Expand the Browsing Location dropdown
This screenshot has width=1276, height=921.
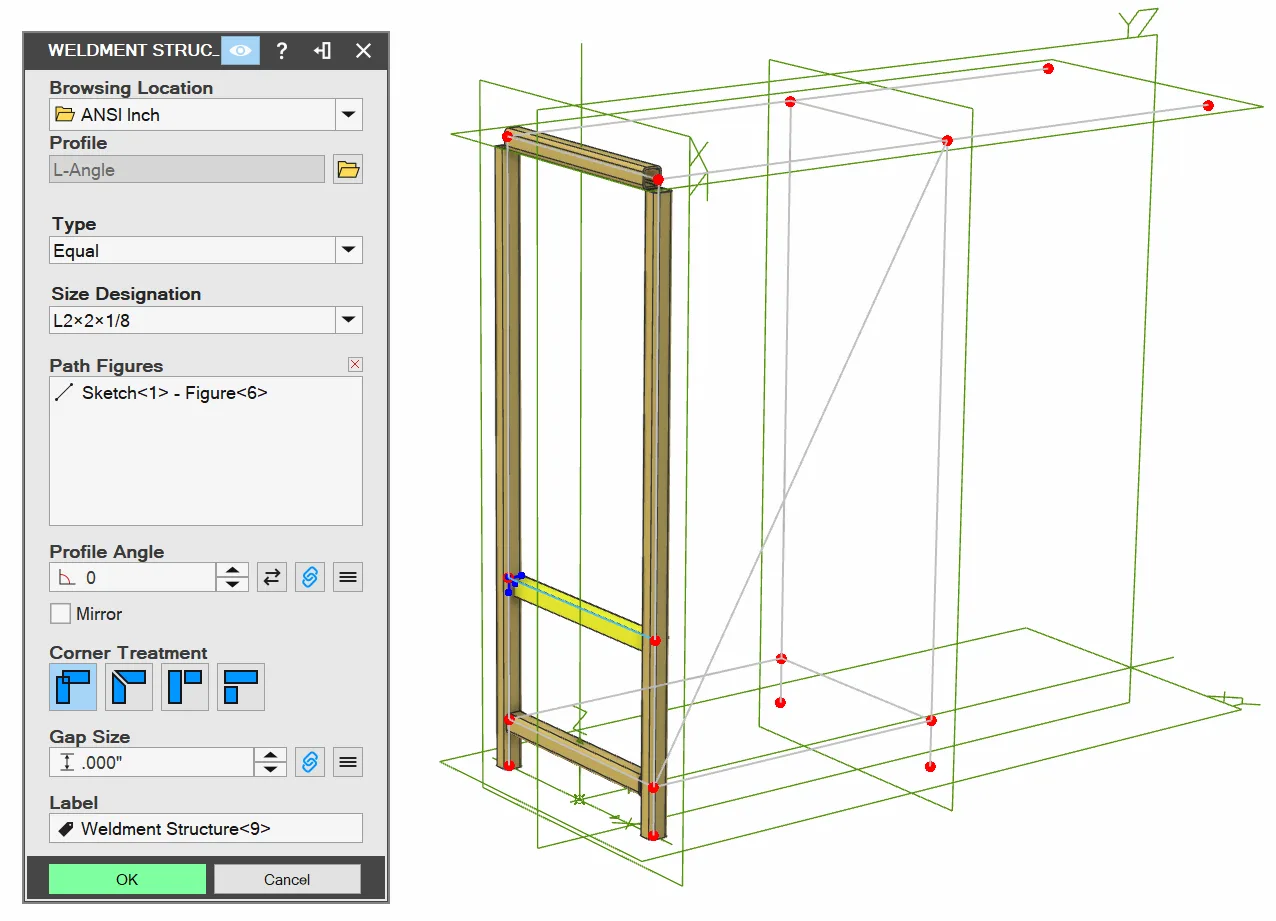click(x=348, y=115)
